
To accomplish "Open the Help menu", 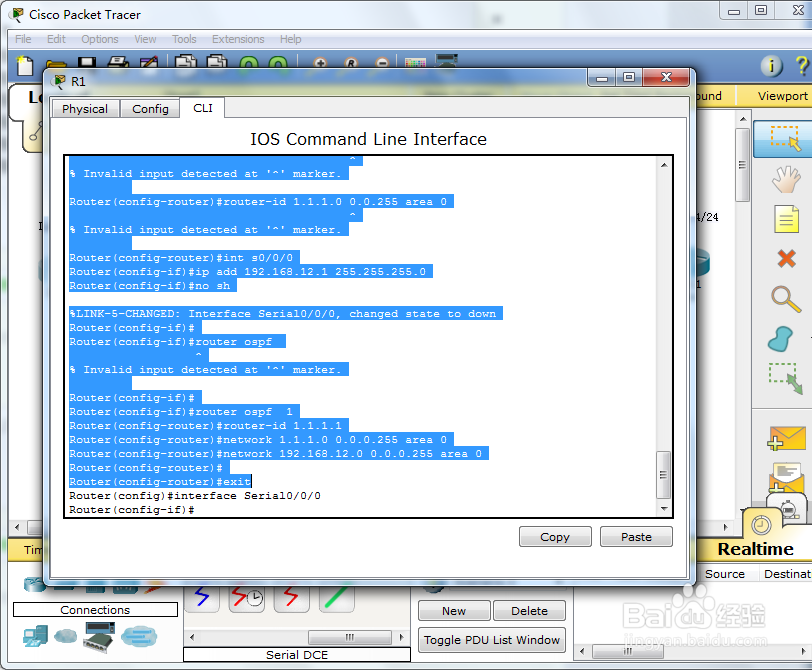I will pos(291,39).
